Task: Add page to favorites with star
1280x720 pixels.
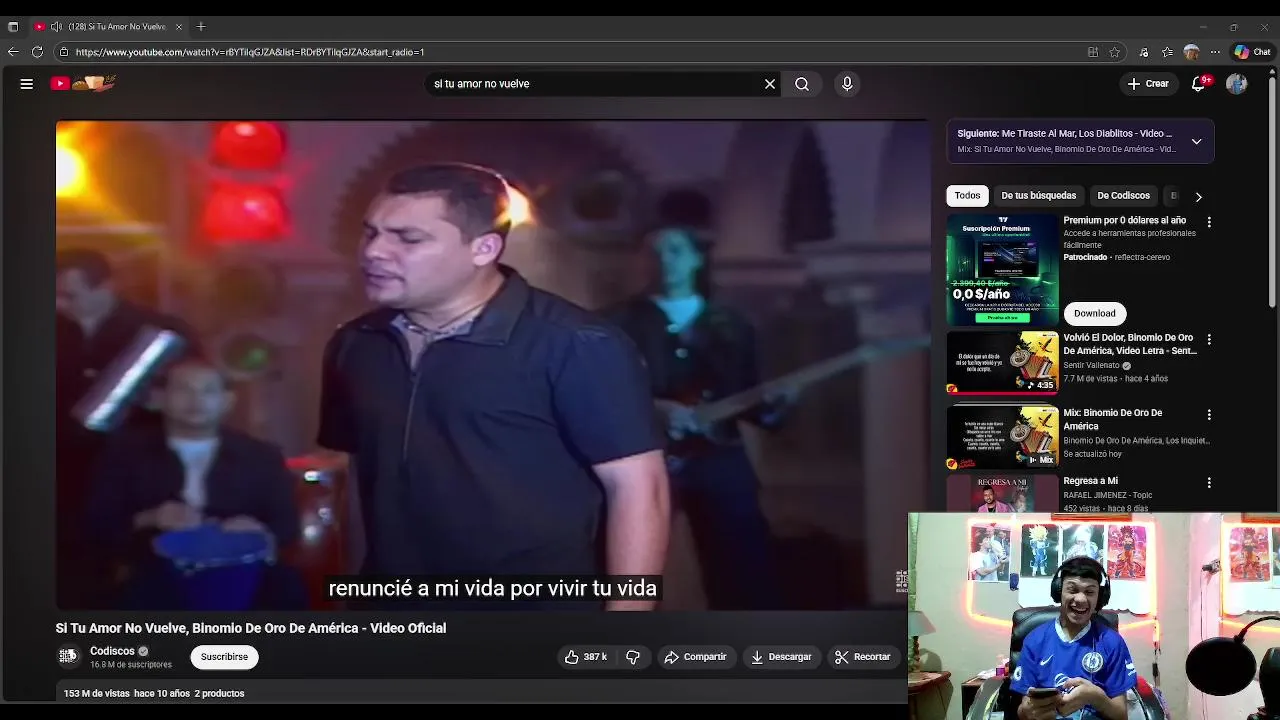Action: 1115,52
